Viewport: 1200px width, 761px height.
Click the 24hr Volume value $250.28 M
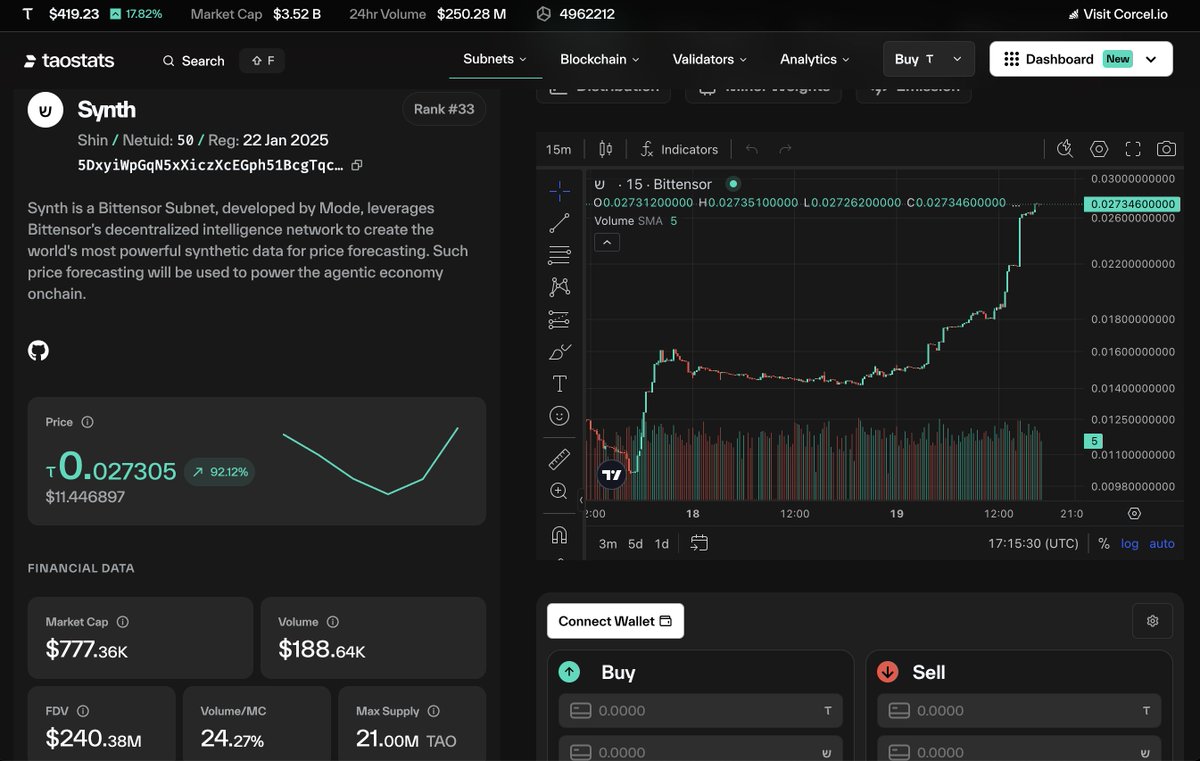[472, 14]
